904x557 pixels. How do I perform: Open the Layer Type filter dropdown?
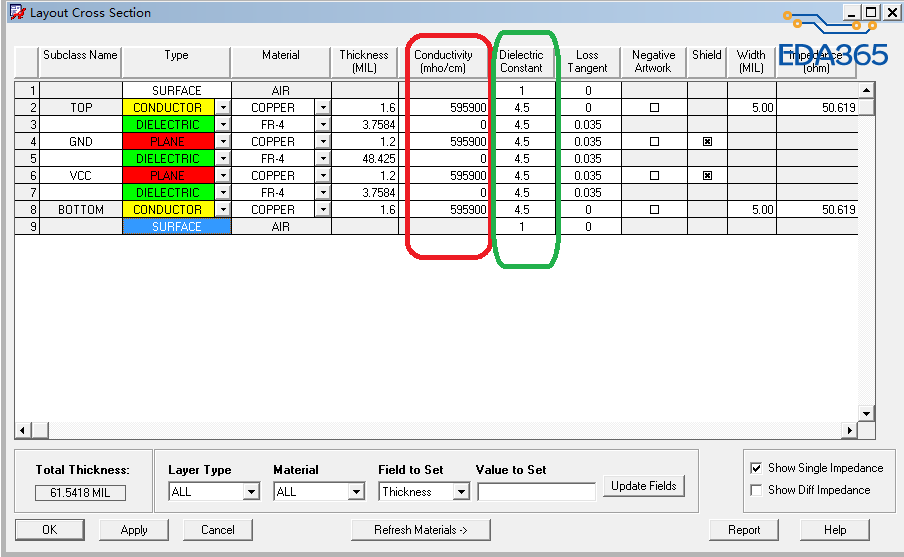[x=251, y=492]
